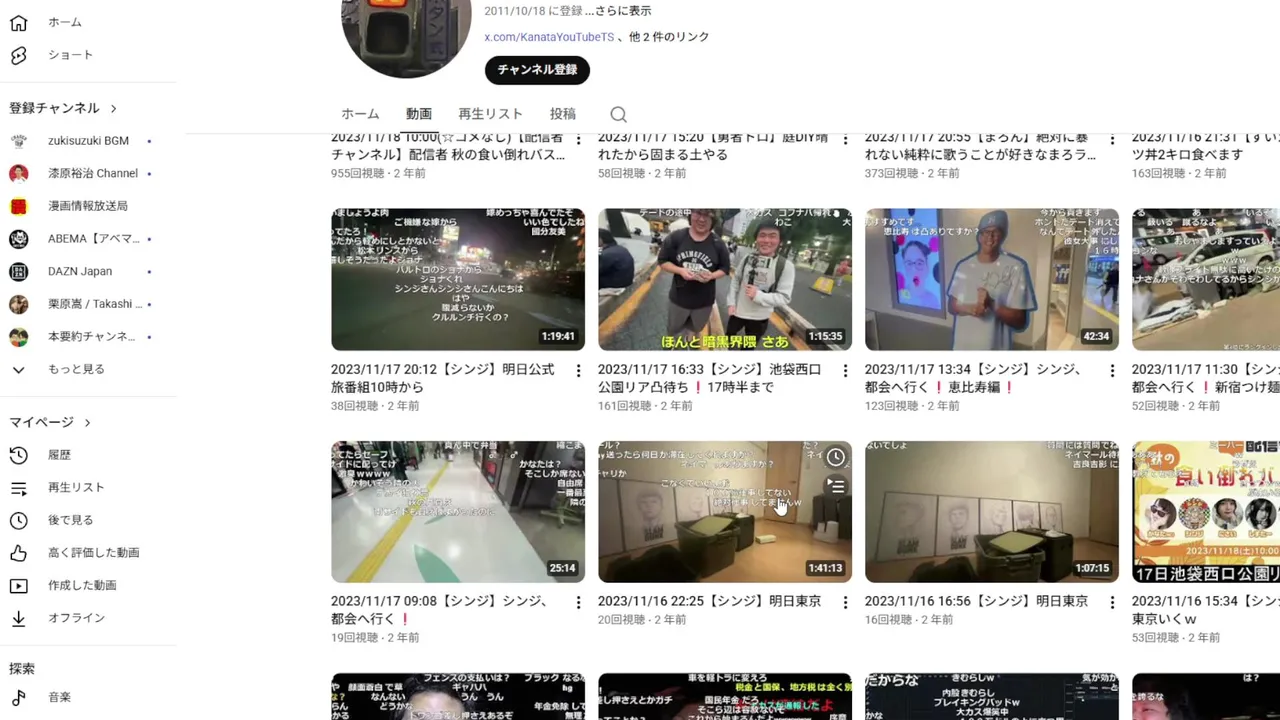Open ABEMA channel avatar
Screen dimensions: 1280x720
(18, 239)
